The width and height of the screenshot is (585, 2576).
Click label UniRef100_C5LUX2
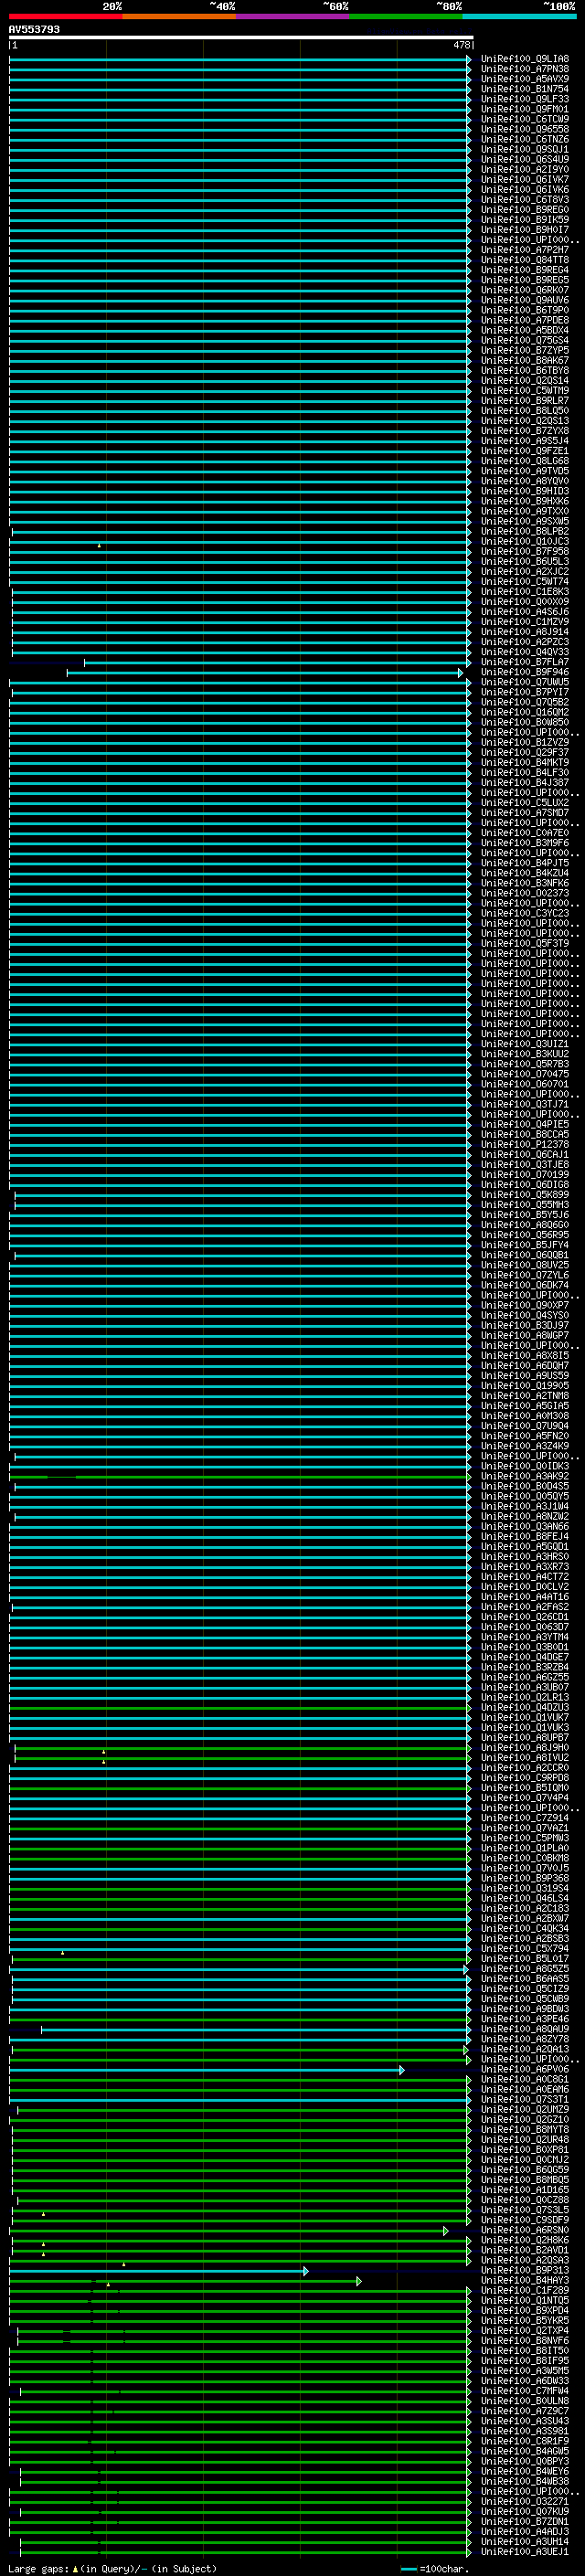[x=525, y=802]
